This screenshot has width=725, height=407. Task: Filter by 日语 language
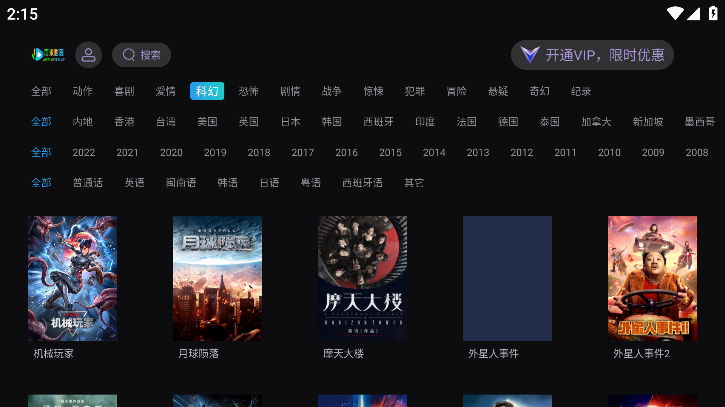[x=269, y=183]
